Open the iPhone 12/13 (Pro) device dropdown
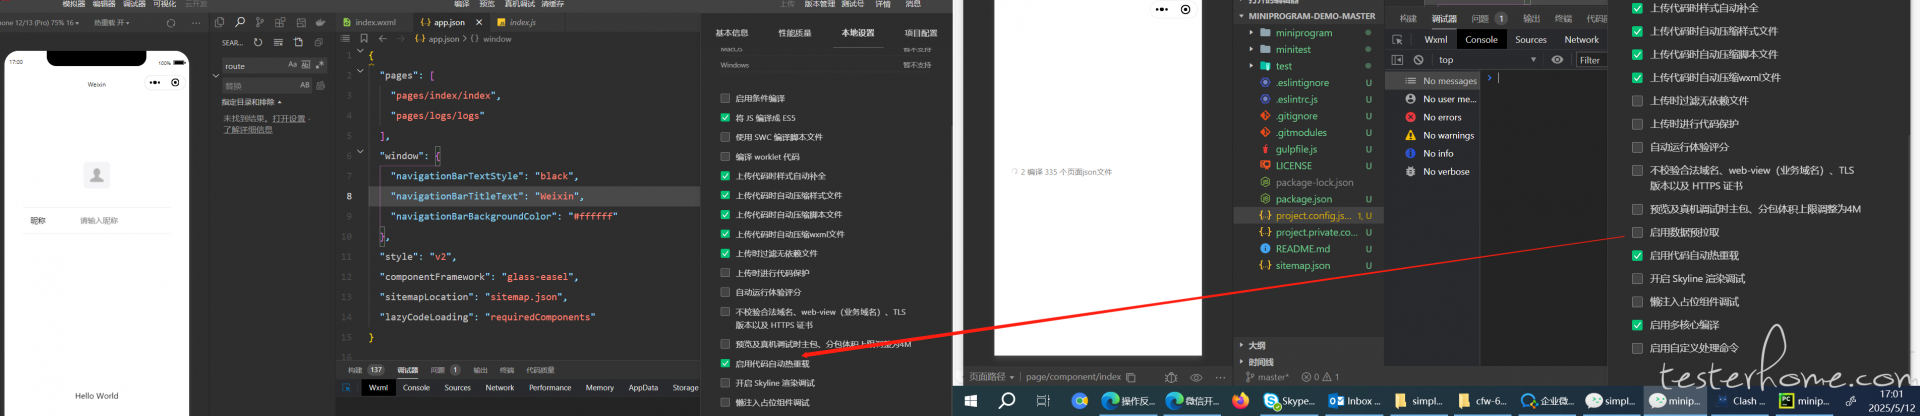The image size is (1920, 416). [x=40, y=22]
